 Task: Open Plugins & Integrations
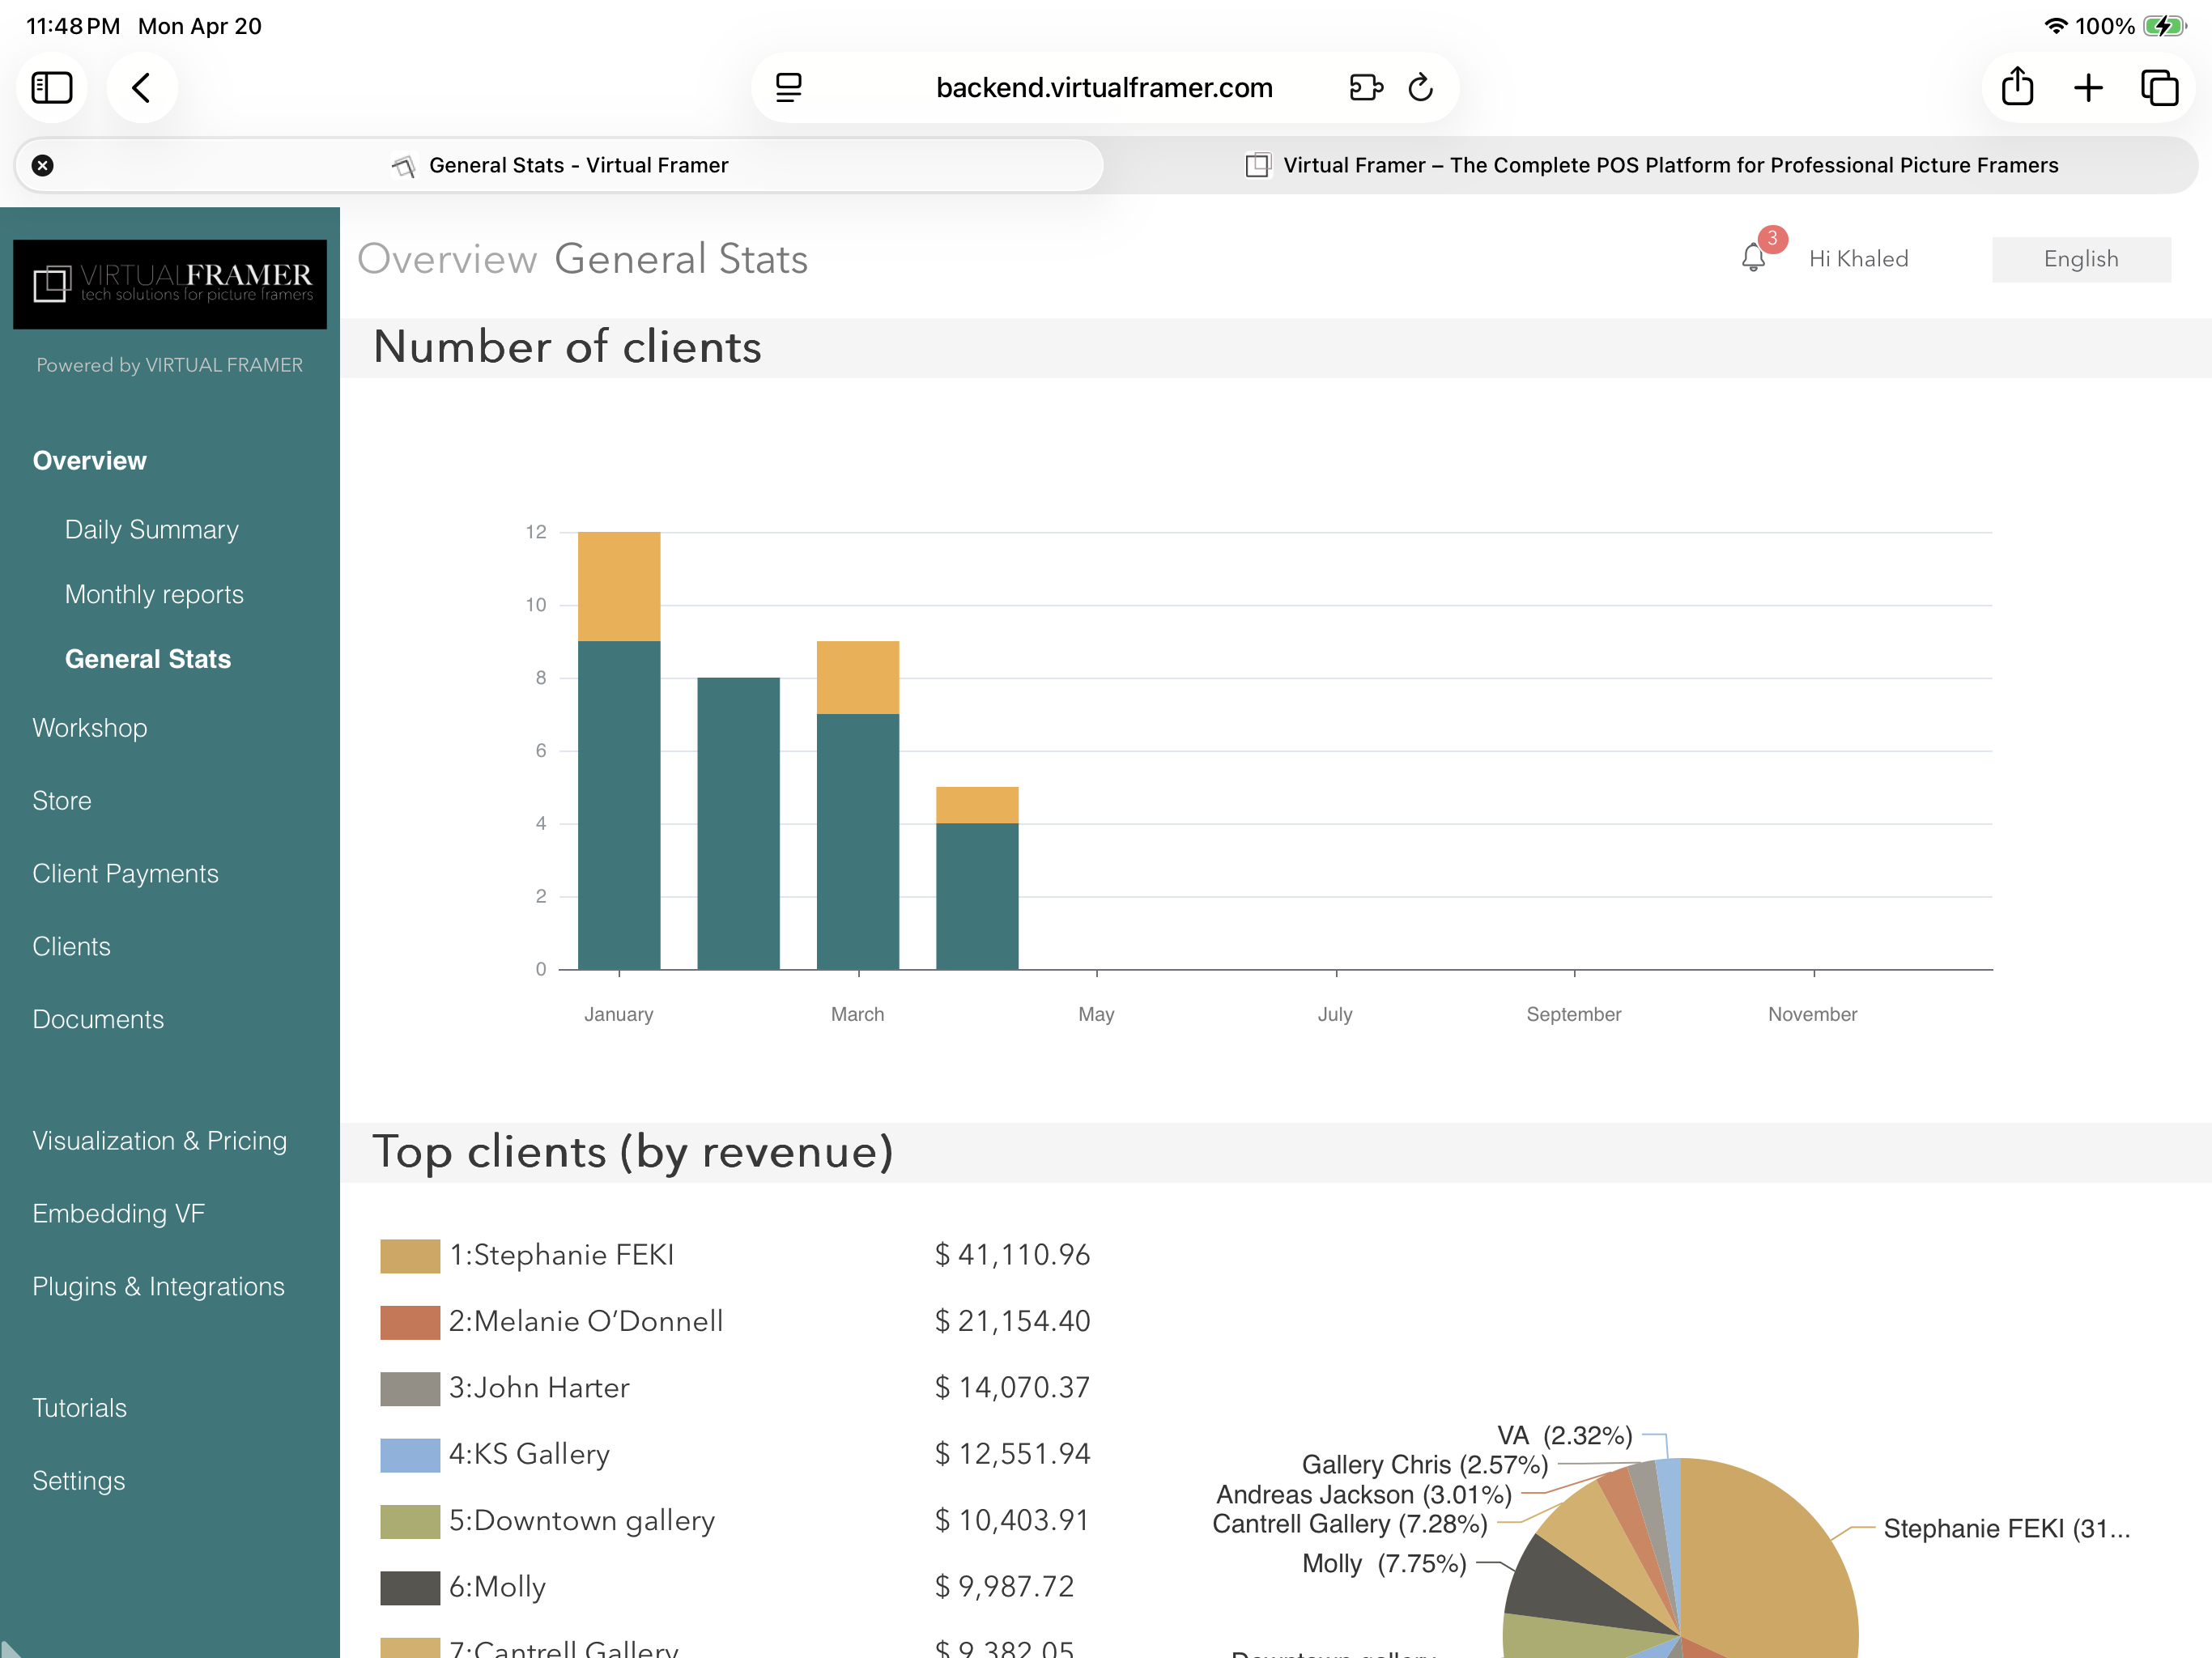(x=158, y=1287)
